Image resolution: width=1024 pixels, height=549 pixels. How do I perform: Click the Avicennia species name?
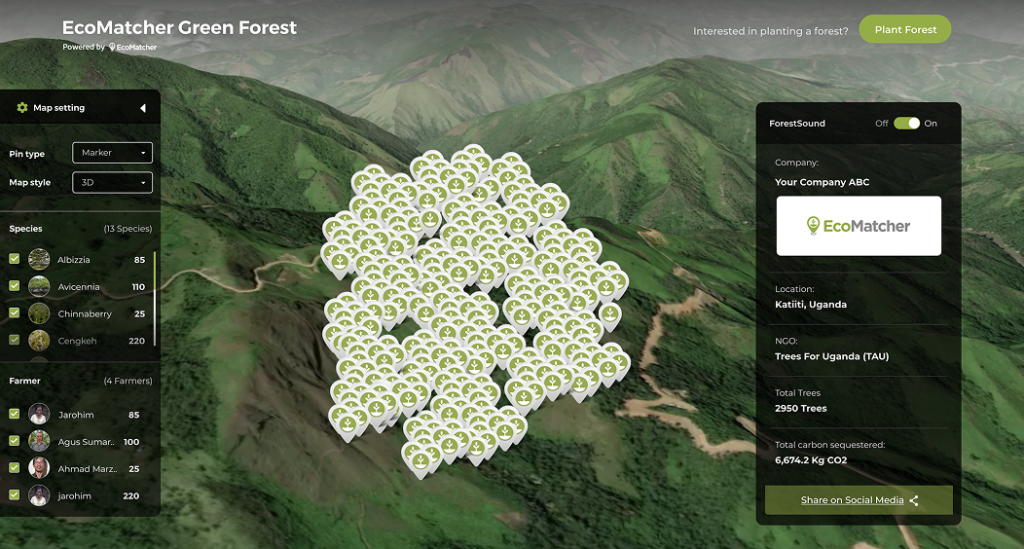pos(78,287)
